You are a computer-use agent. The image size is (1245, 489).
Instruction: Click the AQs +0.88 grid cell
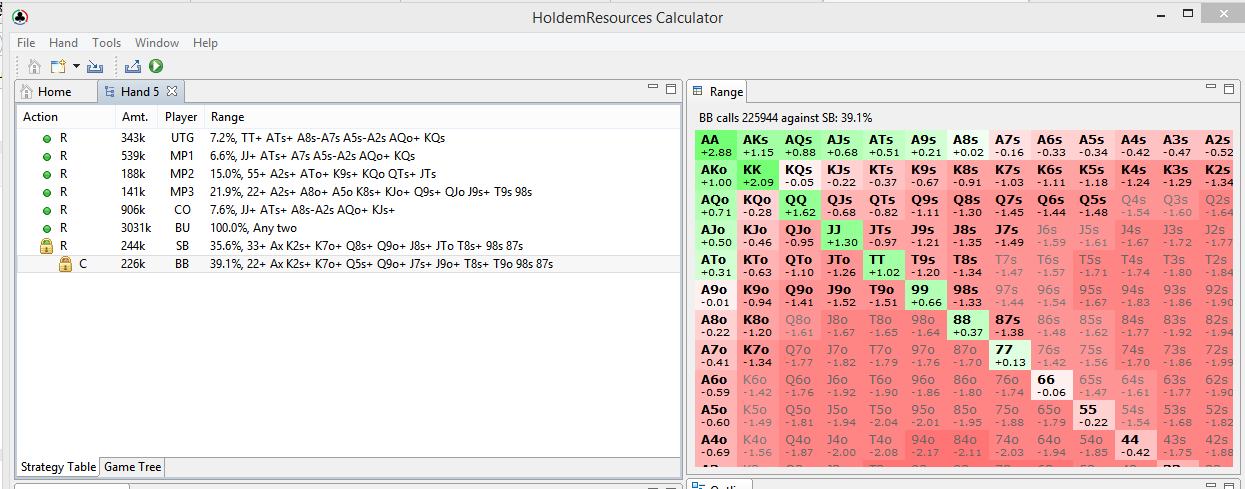point(799,145)
